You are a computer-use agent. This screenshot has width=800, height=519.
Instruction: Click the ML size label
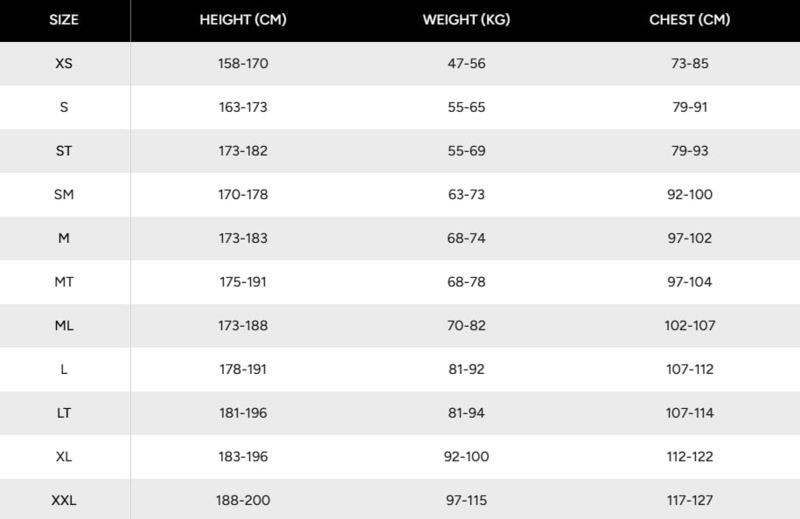(x=64, y=326)
